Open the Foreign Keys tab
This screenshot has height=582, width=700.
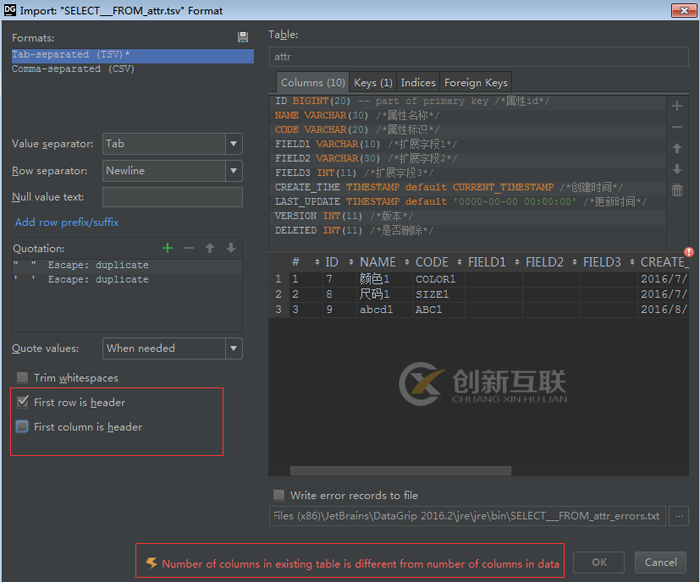pyautogui.click(x=476, y=83)
